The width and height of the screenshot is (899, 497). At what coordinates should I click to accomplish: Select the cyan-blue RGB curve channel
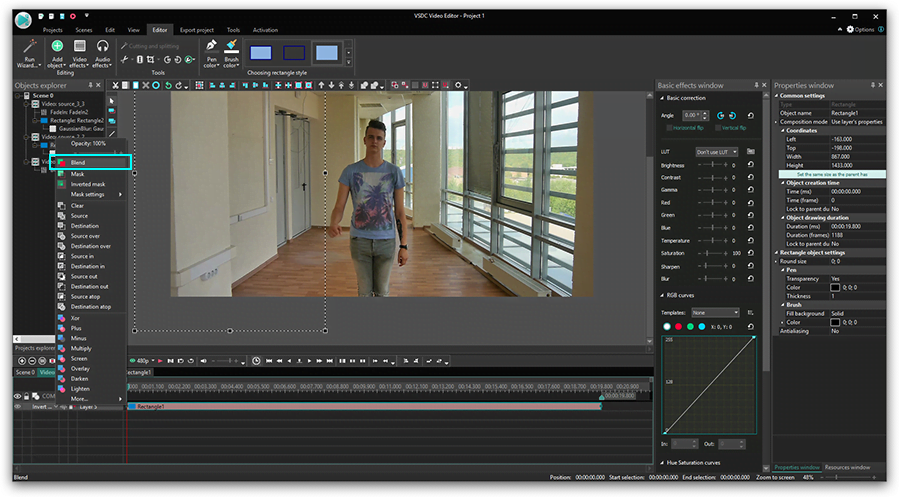click(x=701, y=326)
